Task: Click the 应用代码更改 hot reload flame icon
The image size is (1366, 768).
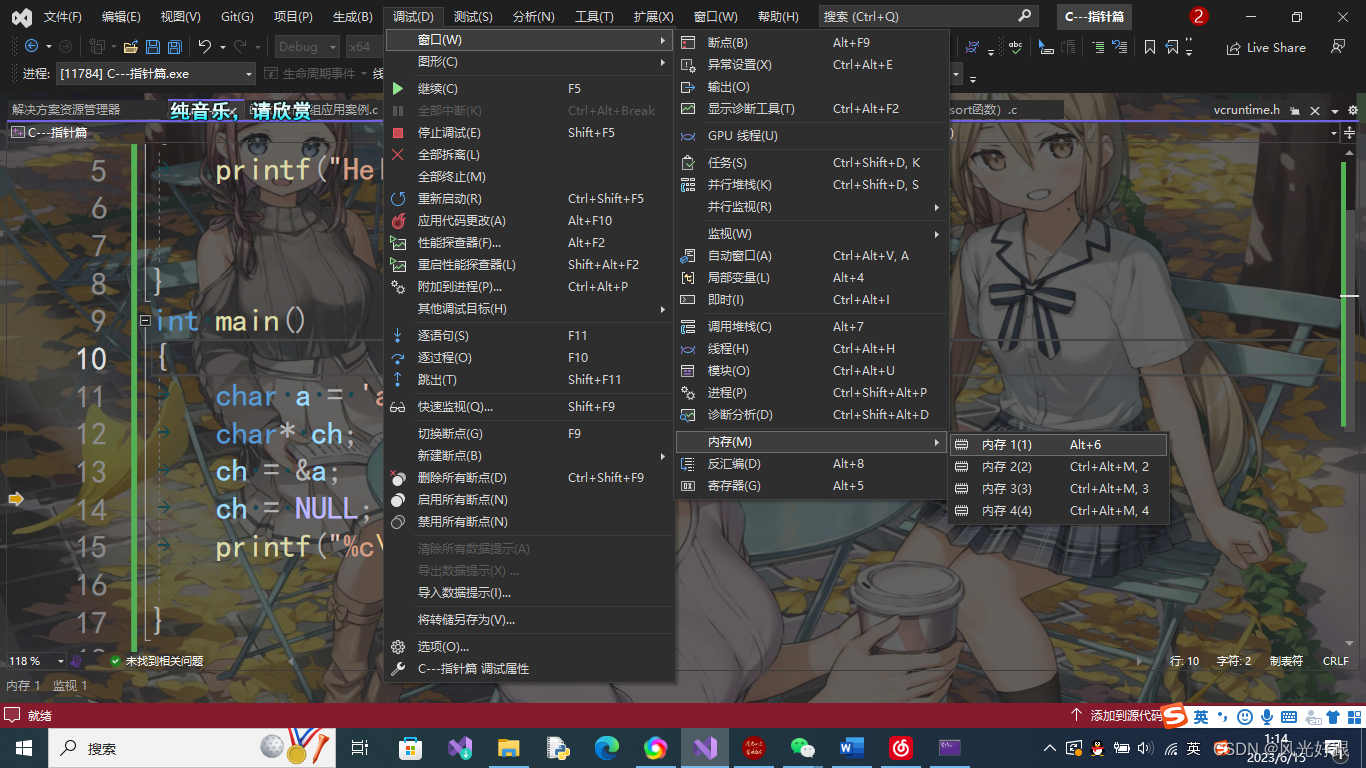Action: click(398, 221)
